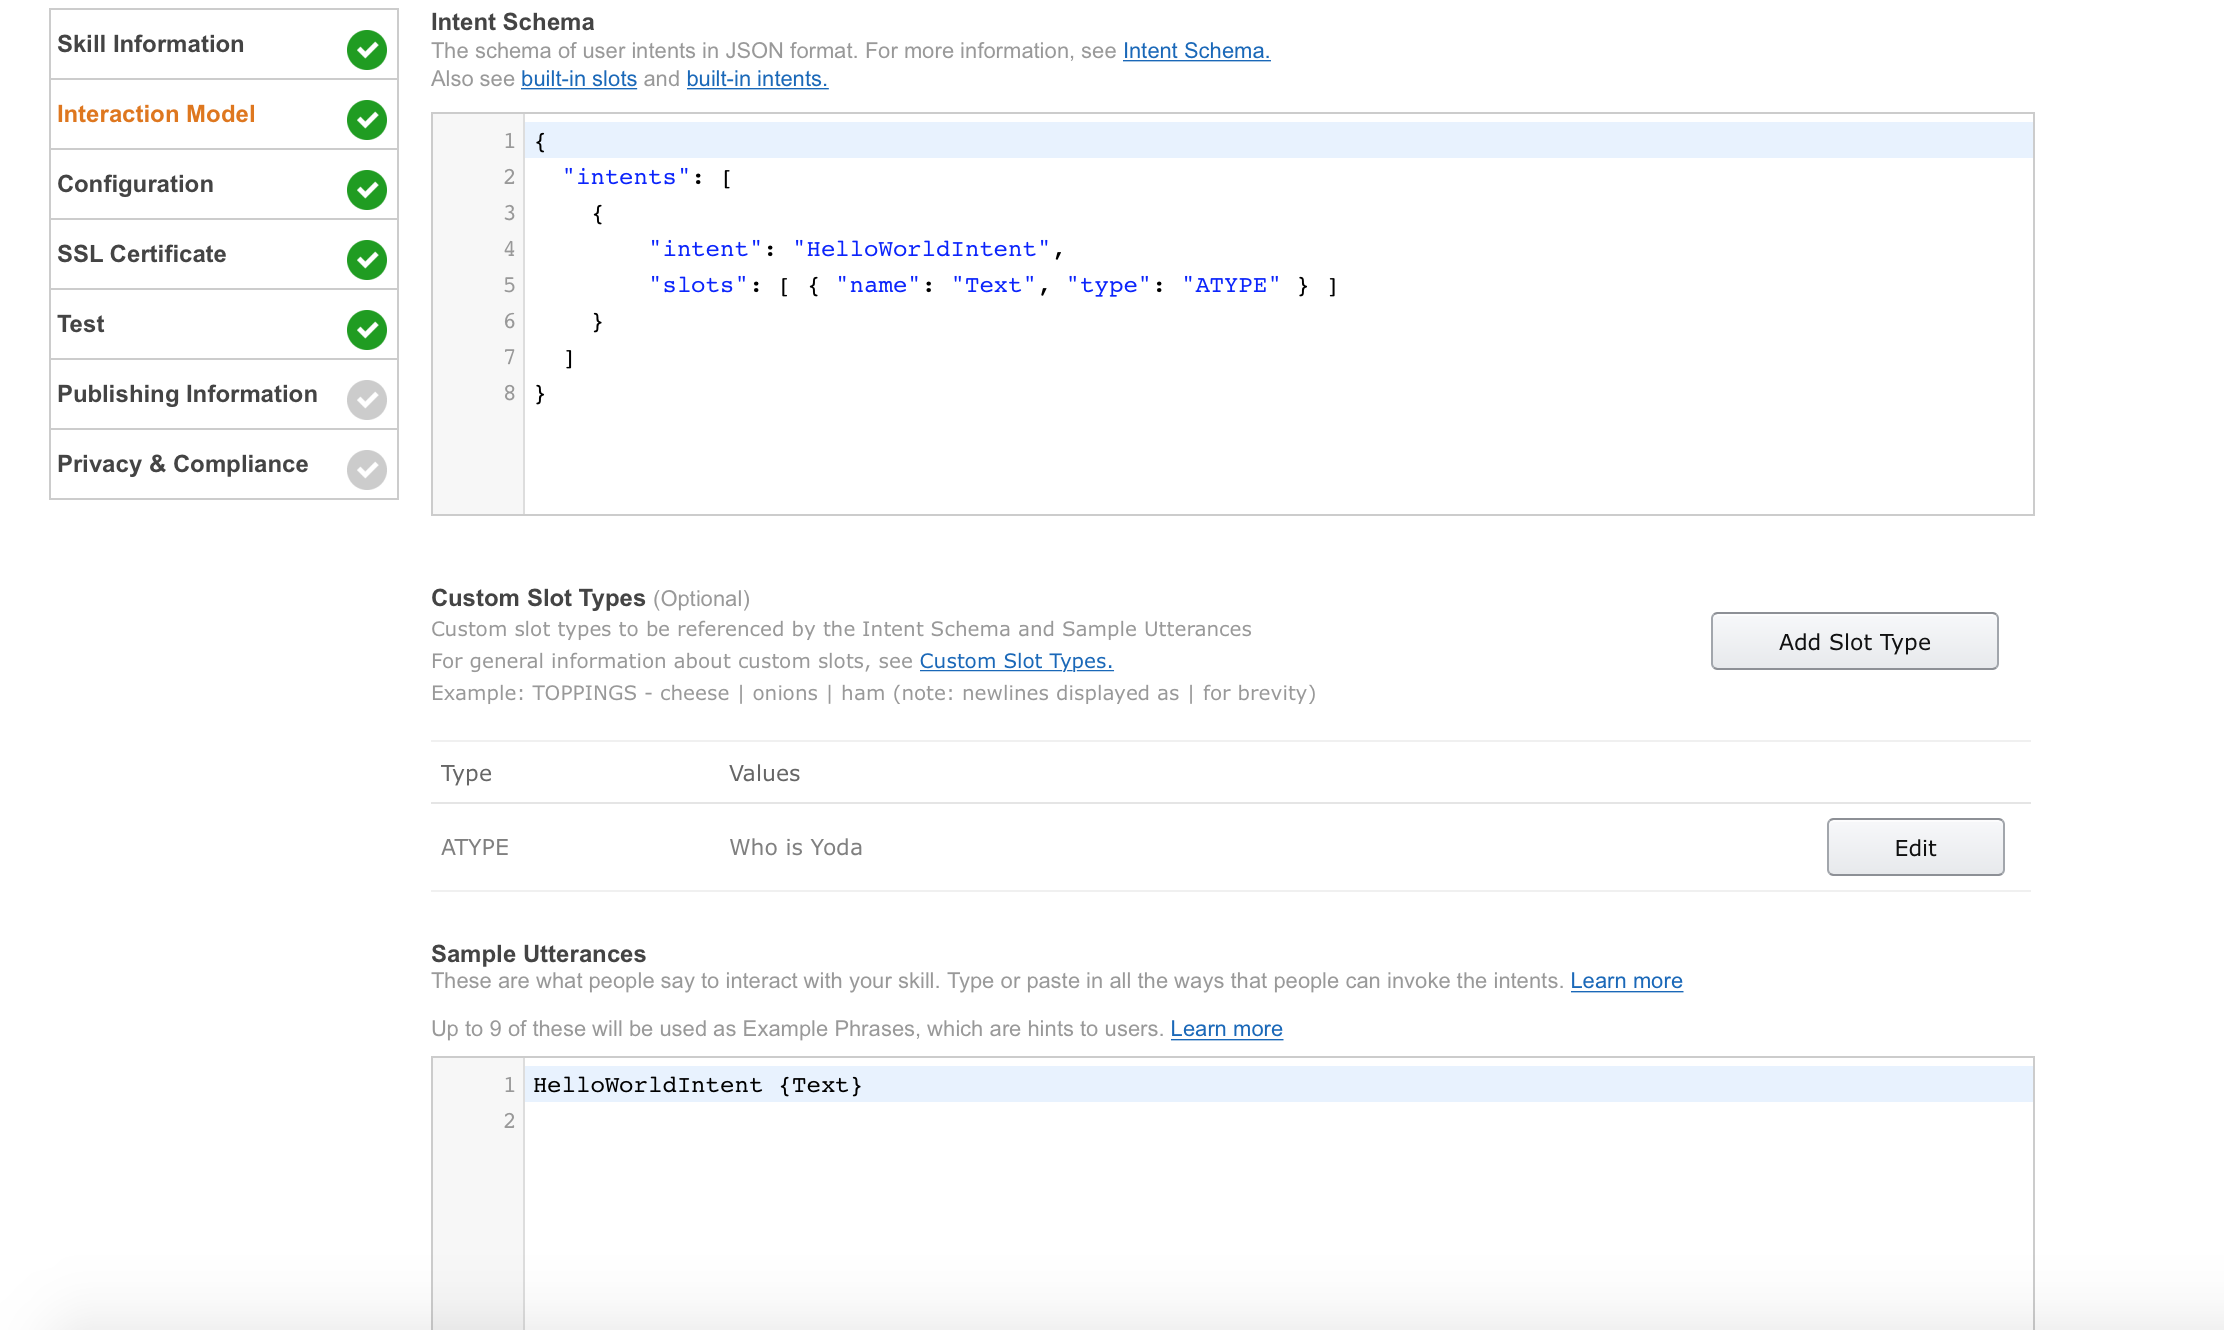Click Learn more about Example Phrases
2224x1330 pixels.
click(x=1226, y=1029)
